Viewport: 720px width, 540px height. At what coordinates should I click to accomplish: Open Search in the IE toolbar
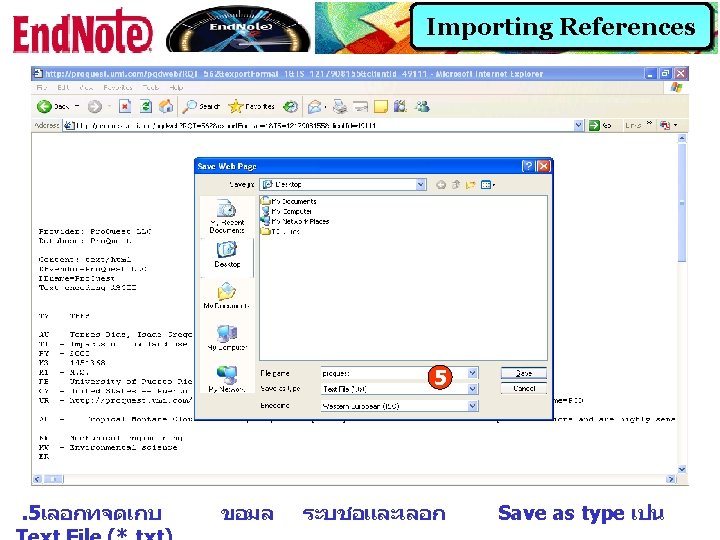201,107
